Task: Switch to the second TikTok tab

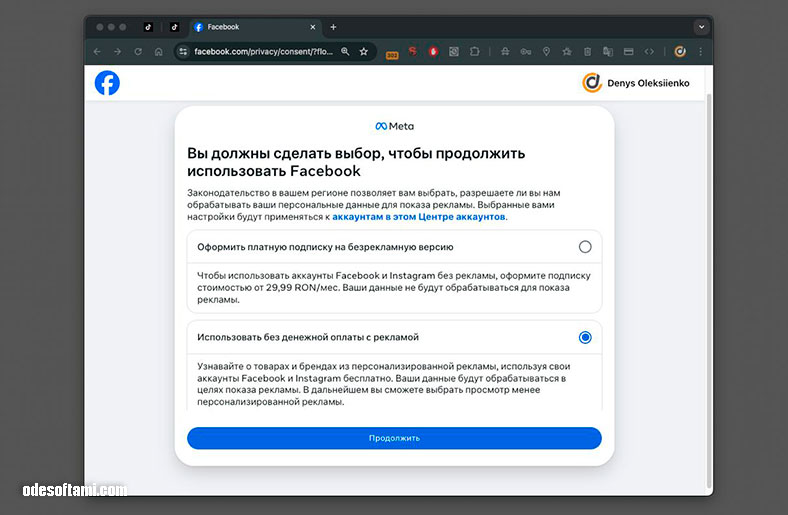Action: pyautogui.click(x=174, y=27)
